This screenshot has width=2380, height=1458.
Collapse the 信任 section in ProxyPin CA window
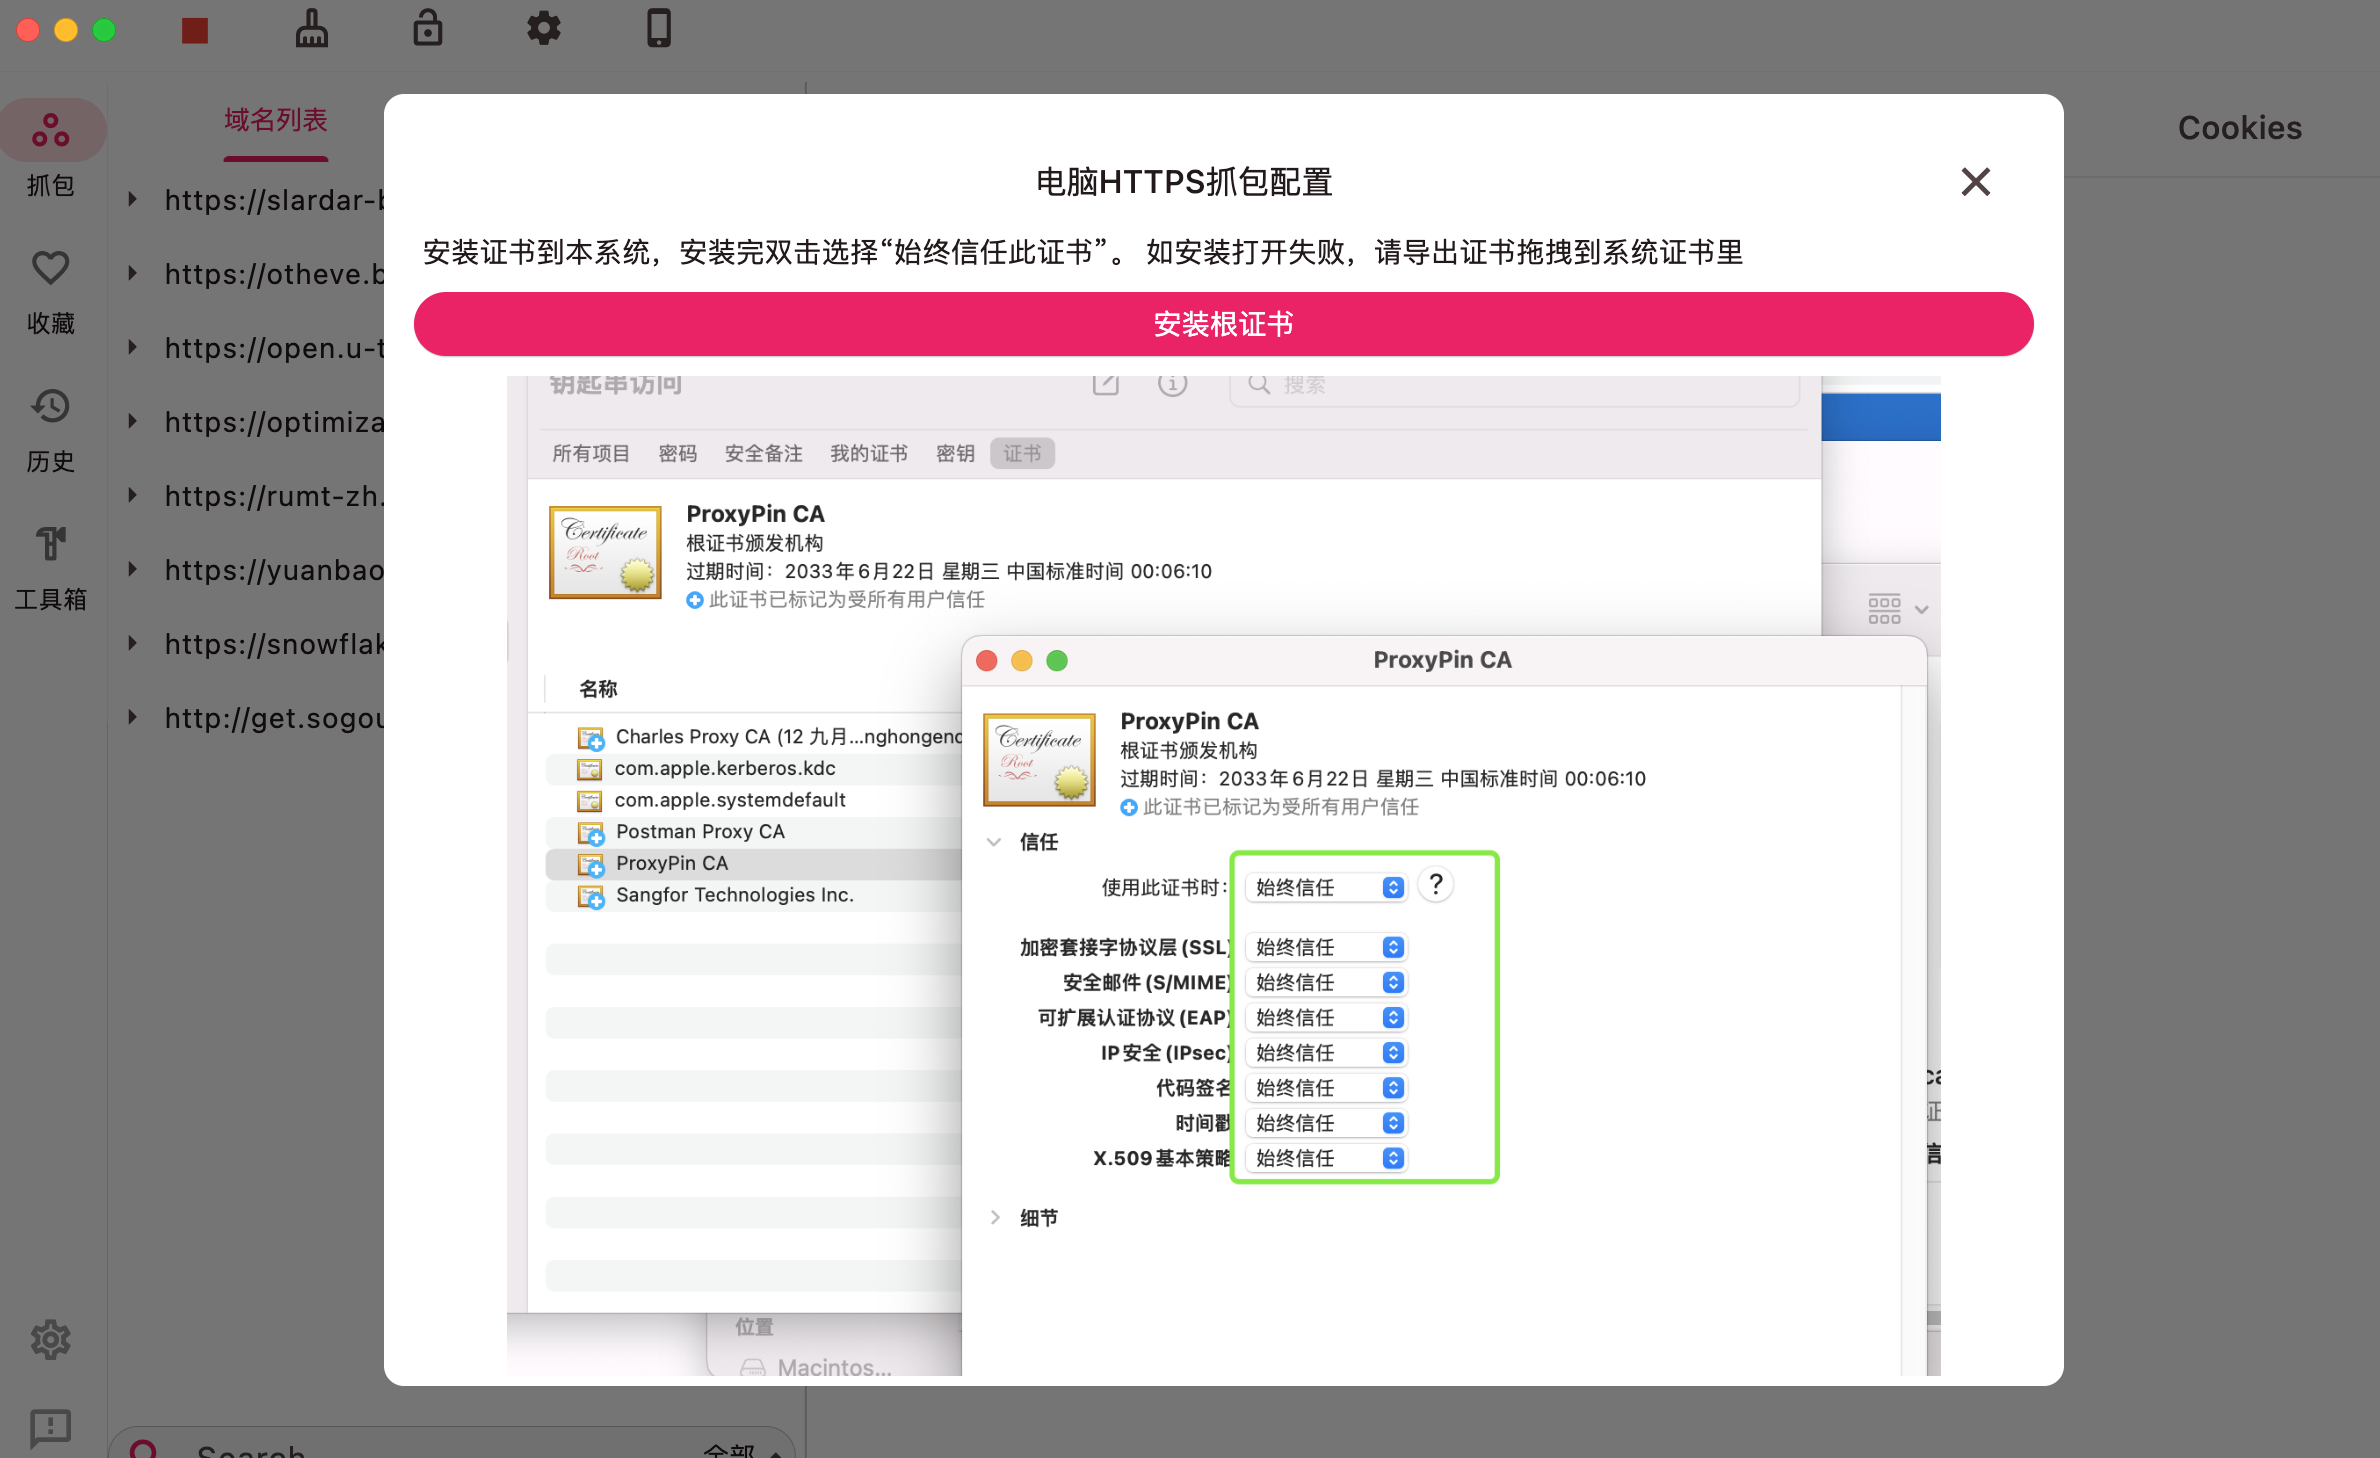(995, 842)
